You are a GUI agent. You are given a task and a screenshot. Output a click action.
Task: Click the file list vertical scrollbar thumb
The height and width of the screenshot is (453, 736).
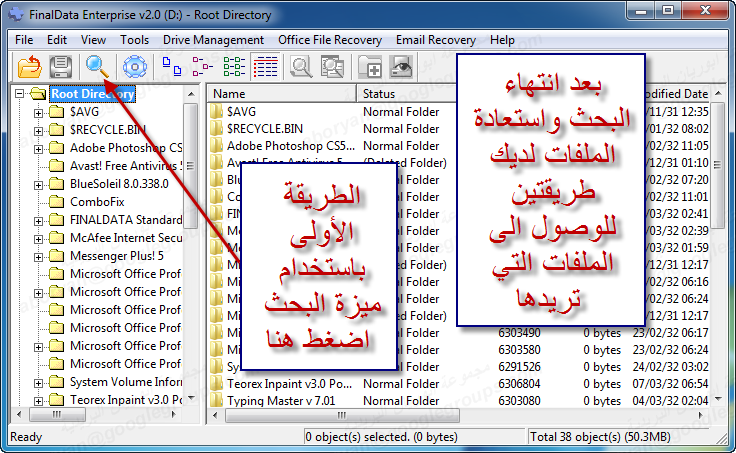718,165
